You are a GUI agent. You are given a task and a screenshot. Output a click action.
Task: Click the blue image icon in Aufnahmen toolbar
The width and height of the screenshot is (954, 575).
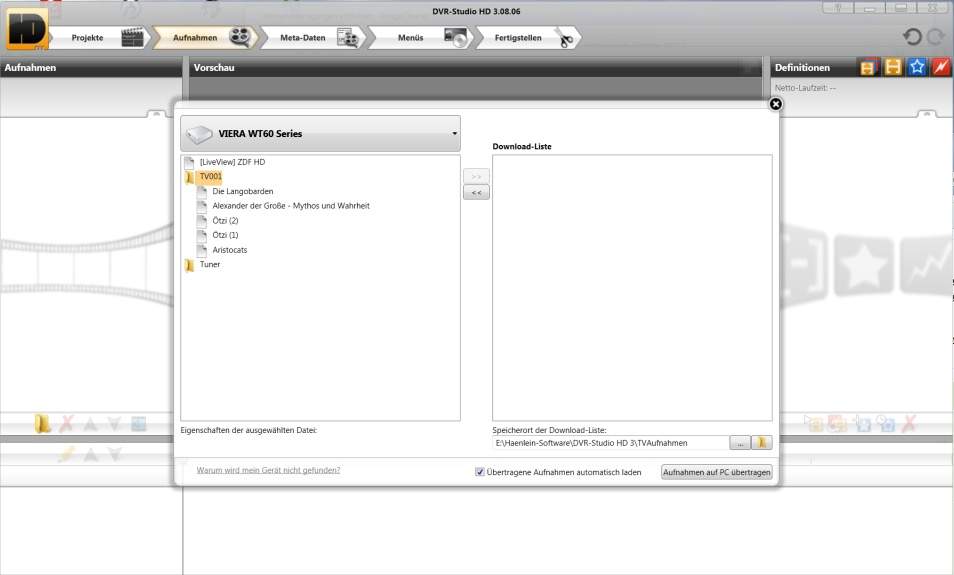pyautogui.click(x=139, y=424)
